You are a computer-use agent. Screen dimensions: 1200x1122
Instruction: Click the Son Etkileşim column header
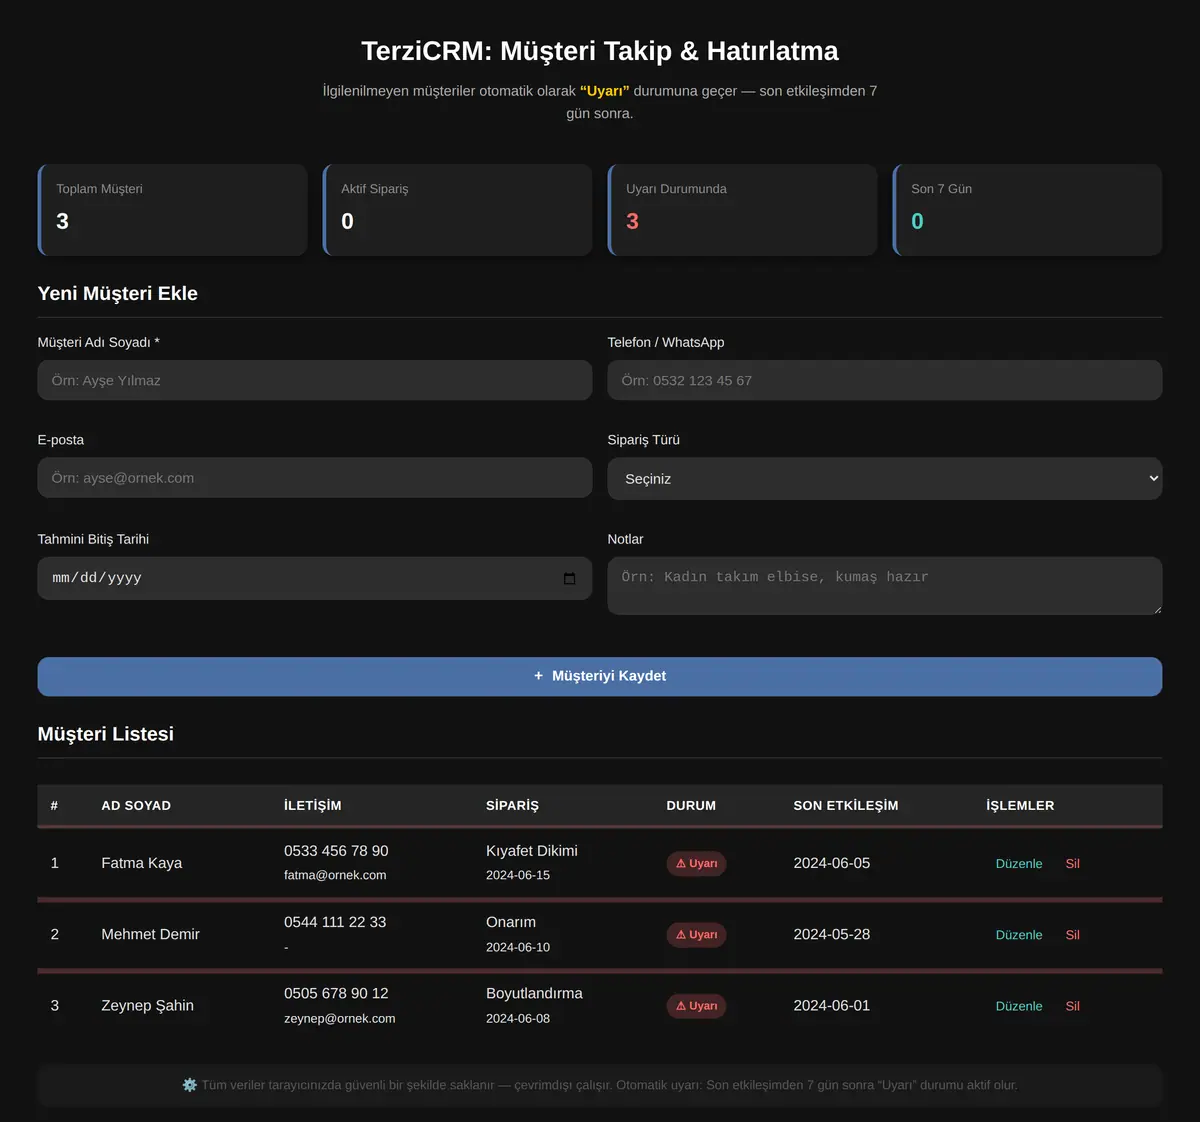846,805
